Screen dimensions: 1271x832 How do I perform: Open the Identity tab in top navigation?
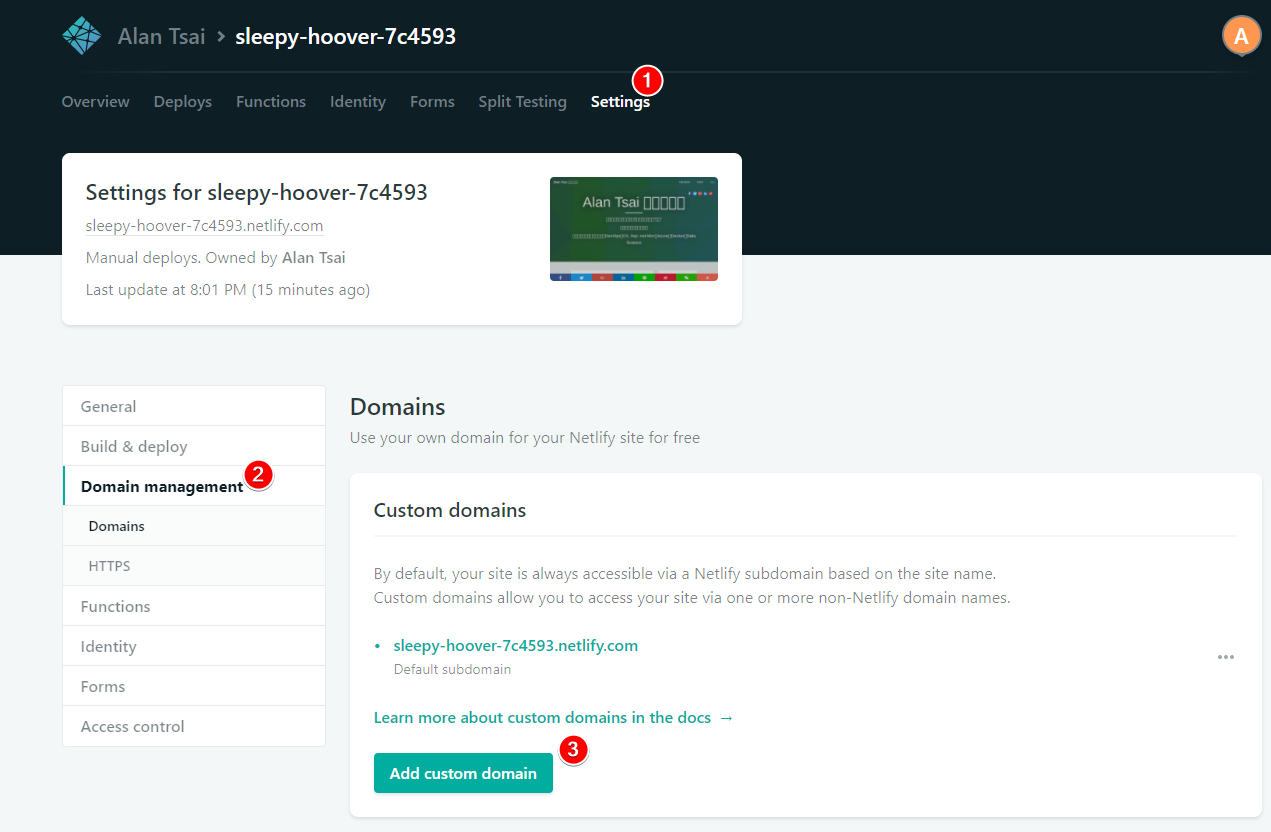[x=358, y=102]
